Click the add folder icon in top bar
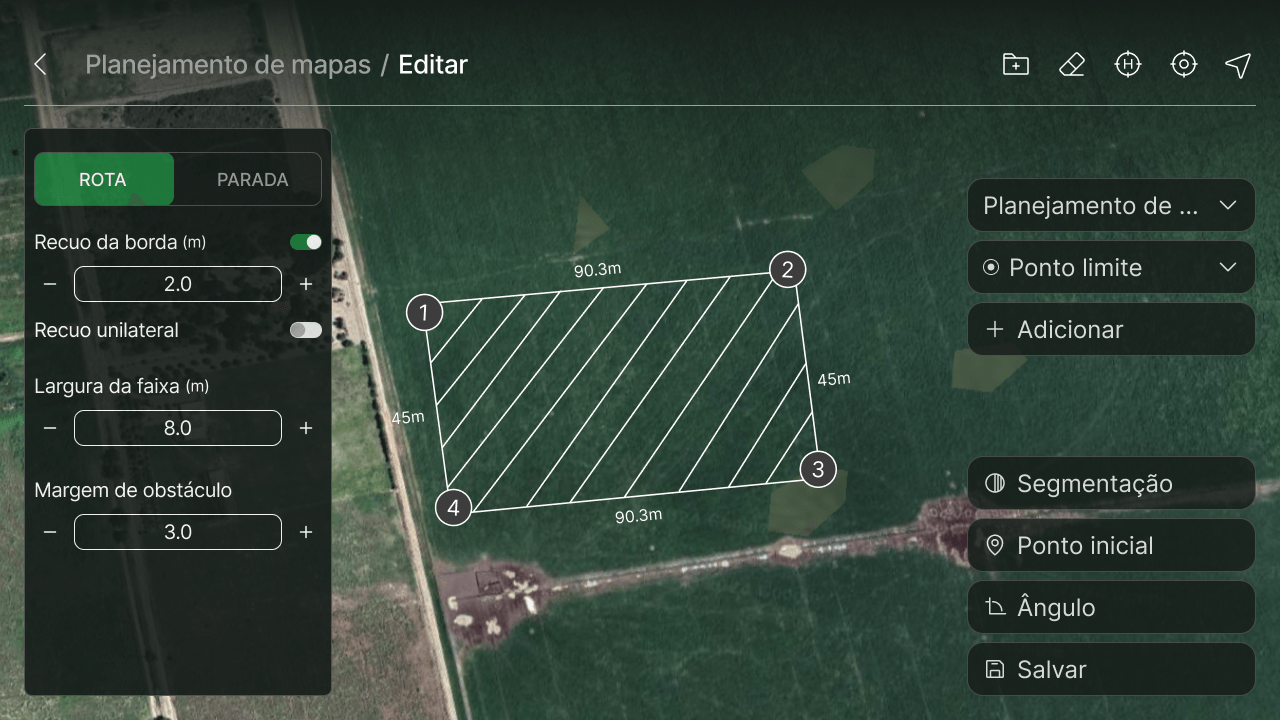This screenshot has height=720, width=1280. pyautogui.click(x=1016, y=65)
